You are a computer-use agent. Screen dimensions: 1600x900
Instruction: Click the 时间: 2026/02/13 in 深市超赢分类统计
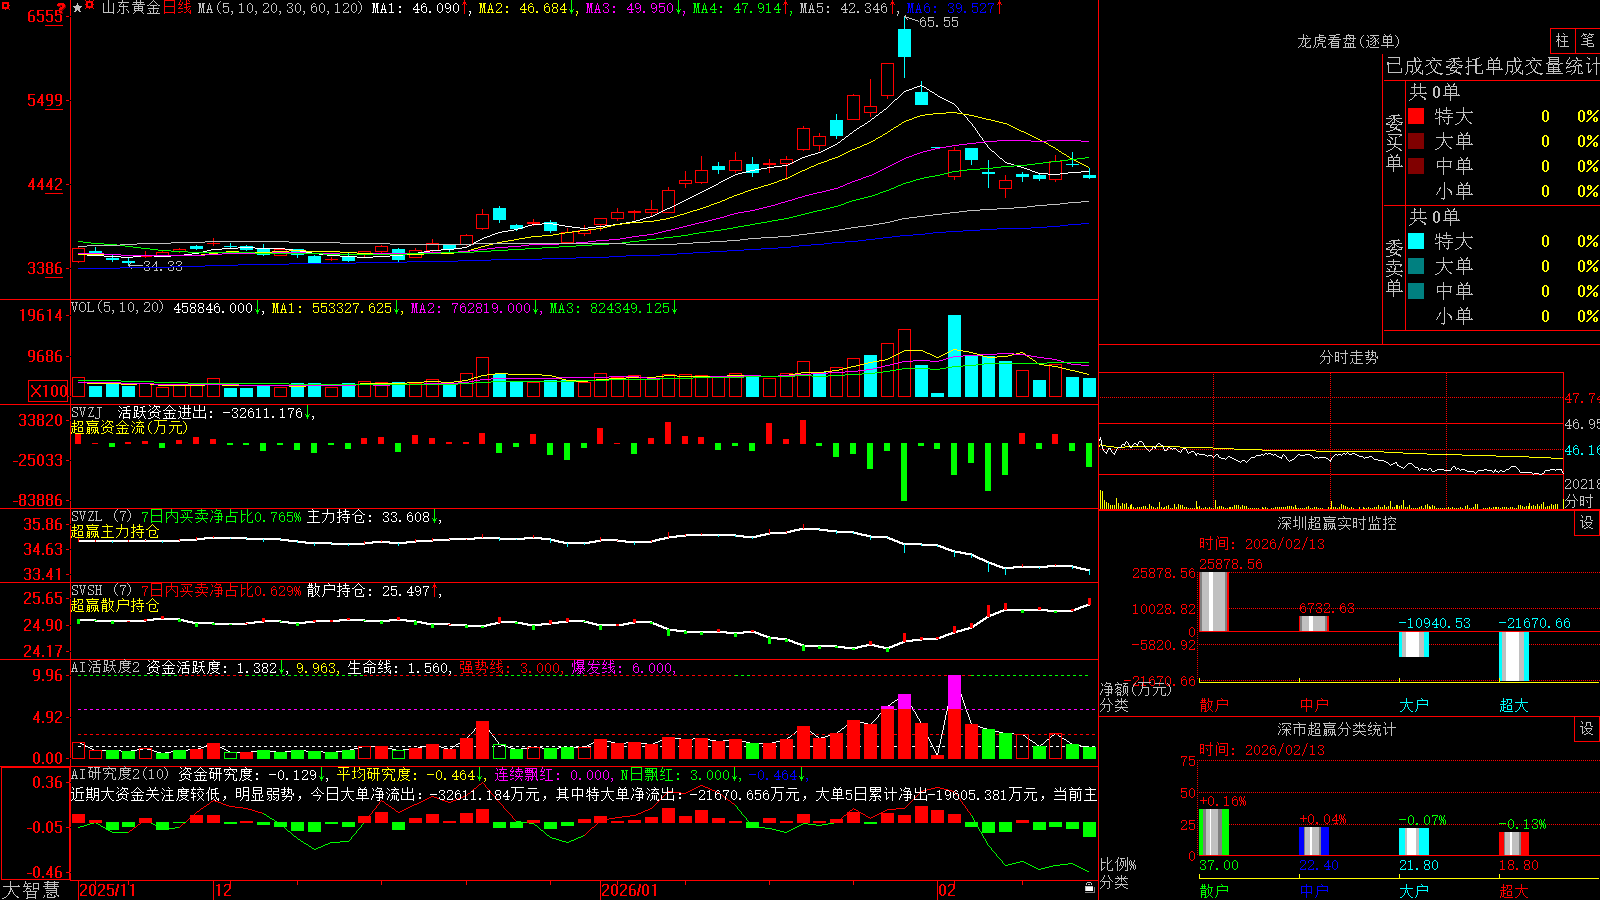[x=1261, y=750]
